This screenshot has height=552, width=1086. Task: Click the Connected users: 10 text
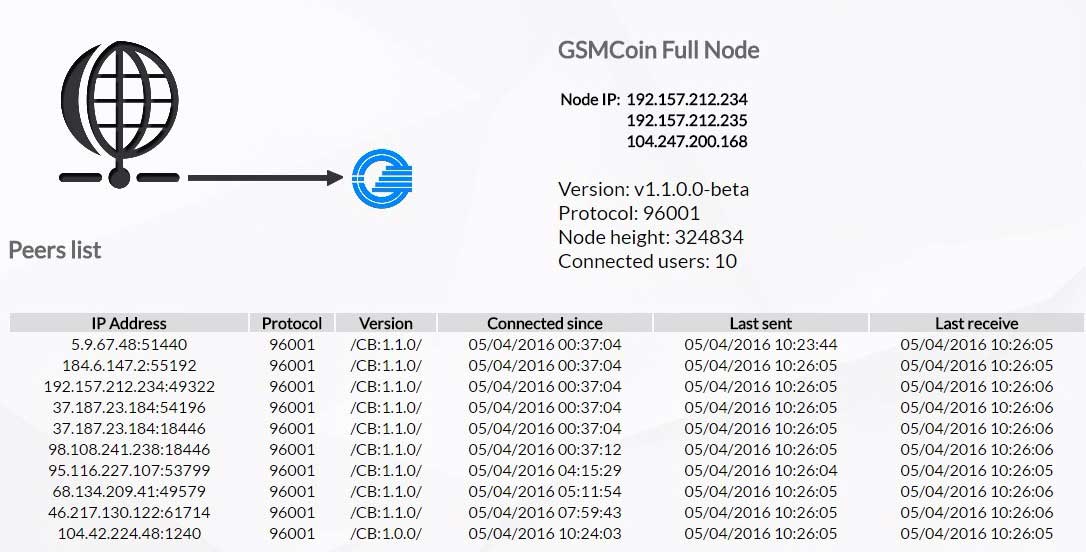coord(648,261)
